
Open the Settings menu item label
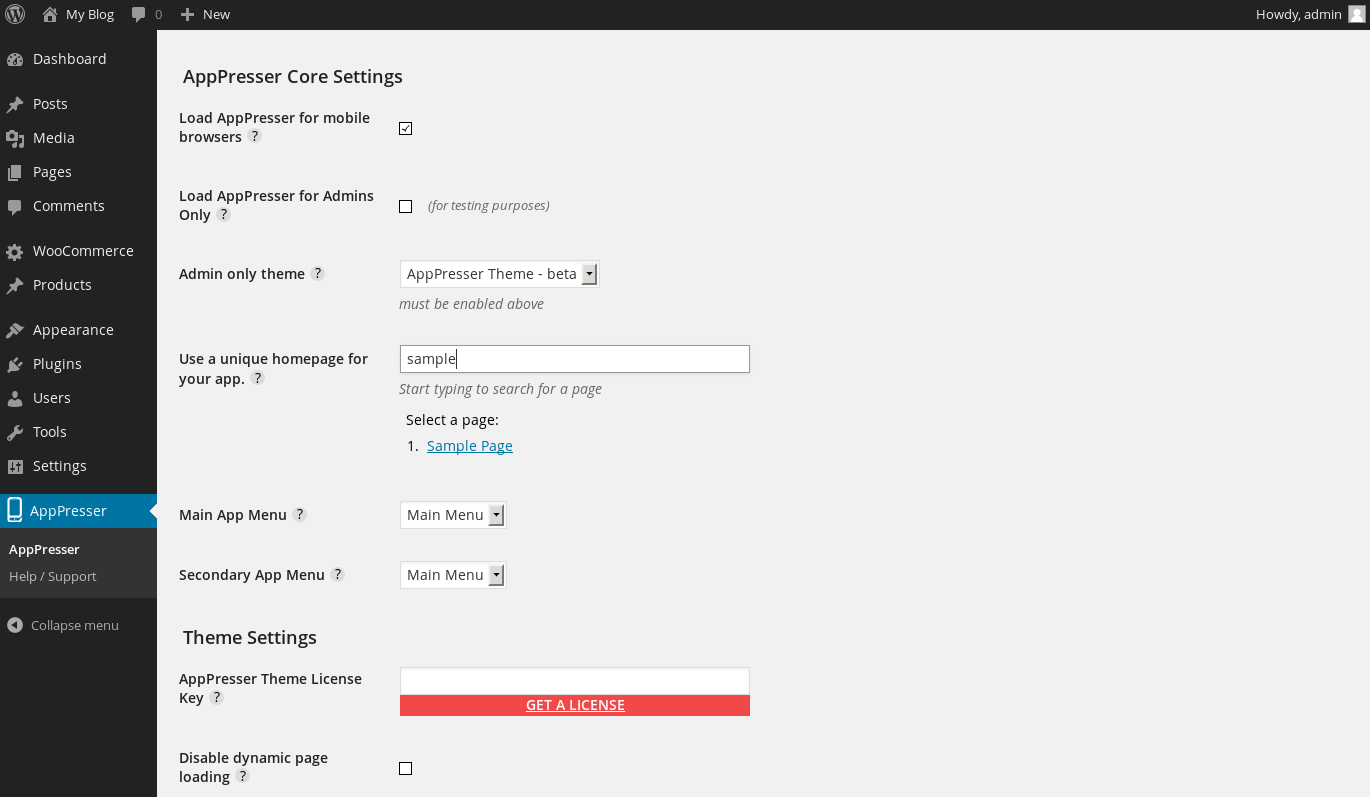click(60, 466)
